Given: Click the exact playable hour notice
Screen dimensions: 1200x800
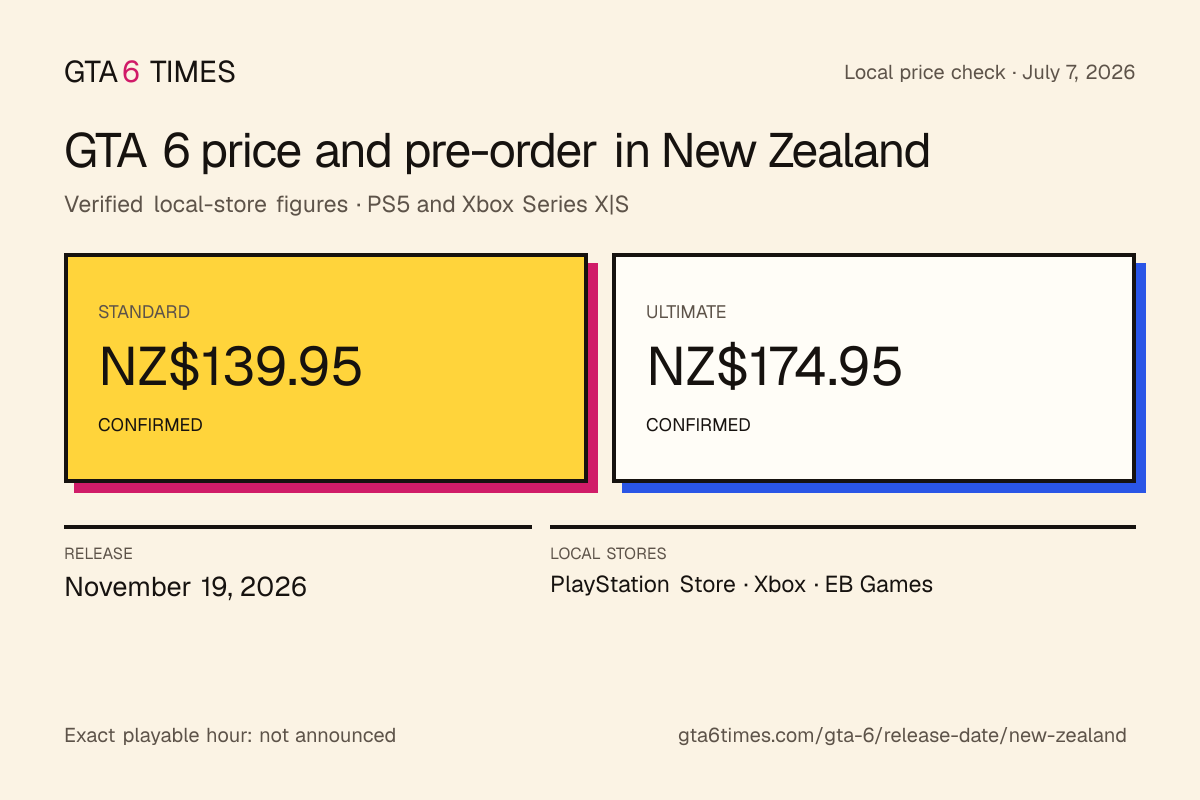Looking at the screenshot, I should (x=230, y=736).
